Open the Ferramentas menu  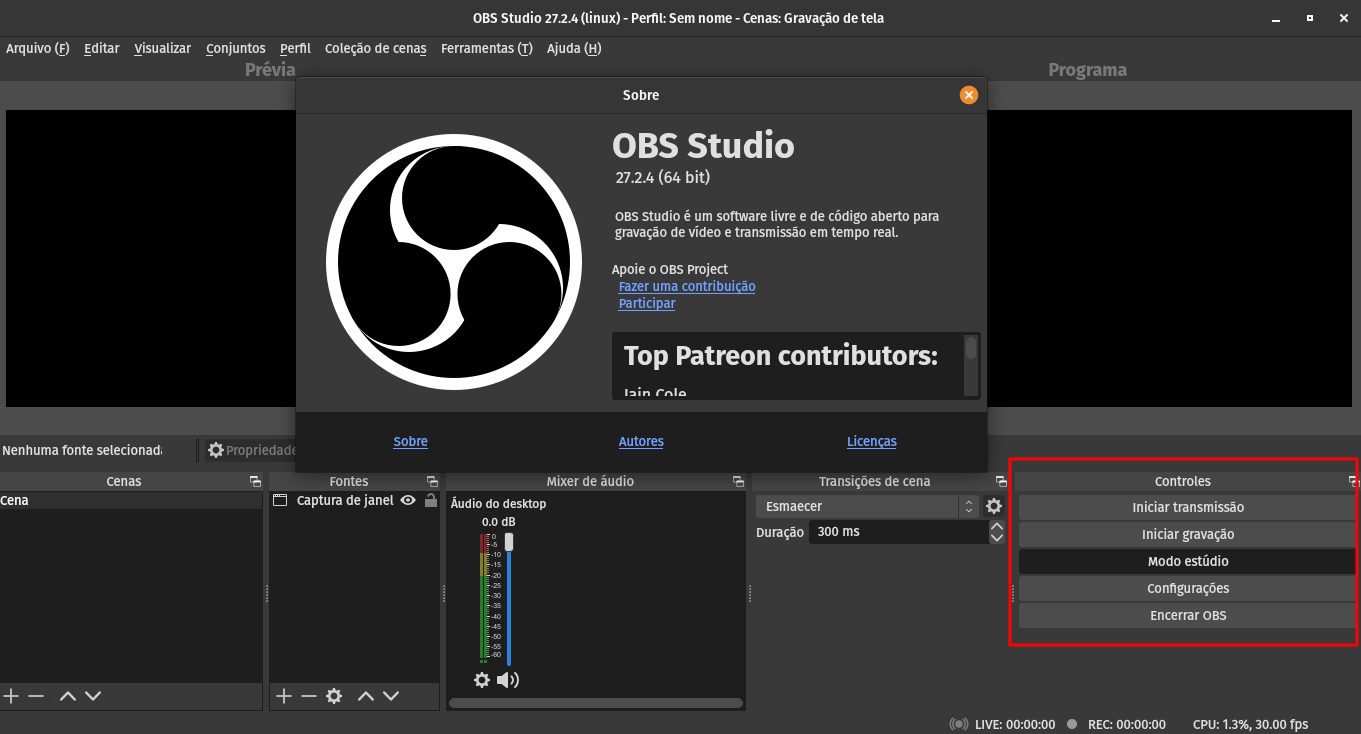tap(487, 47)
